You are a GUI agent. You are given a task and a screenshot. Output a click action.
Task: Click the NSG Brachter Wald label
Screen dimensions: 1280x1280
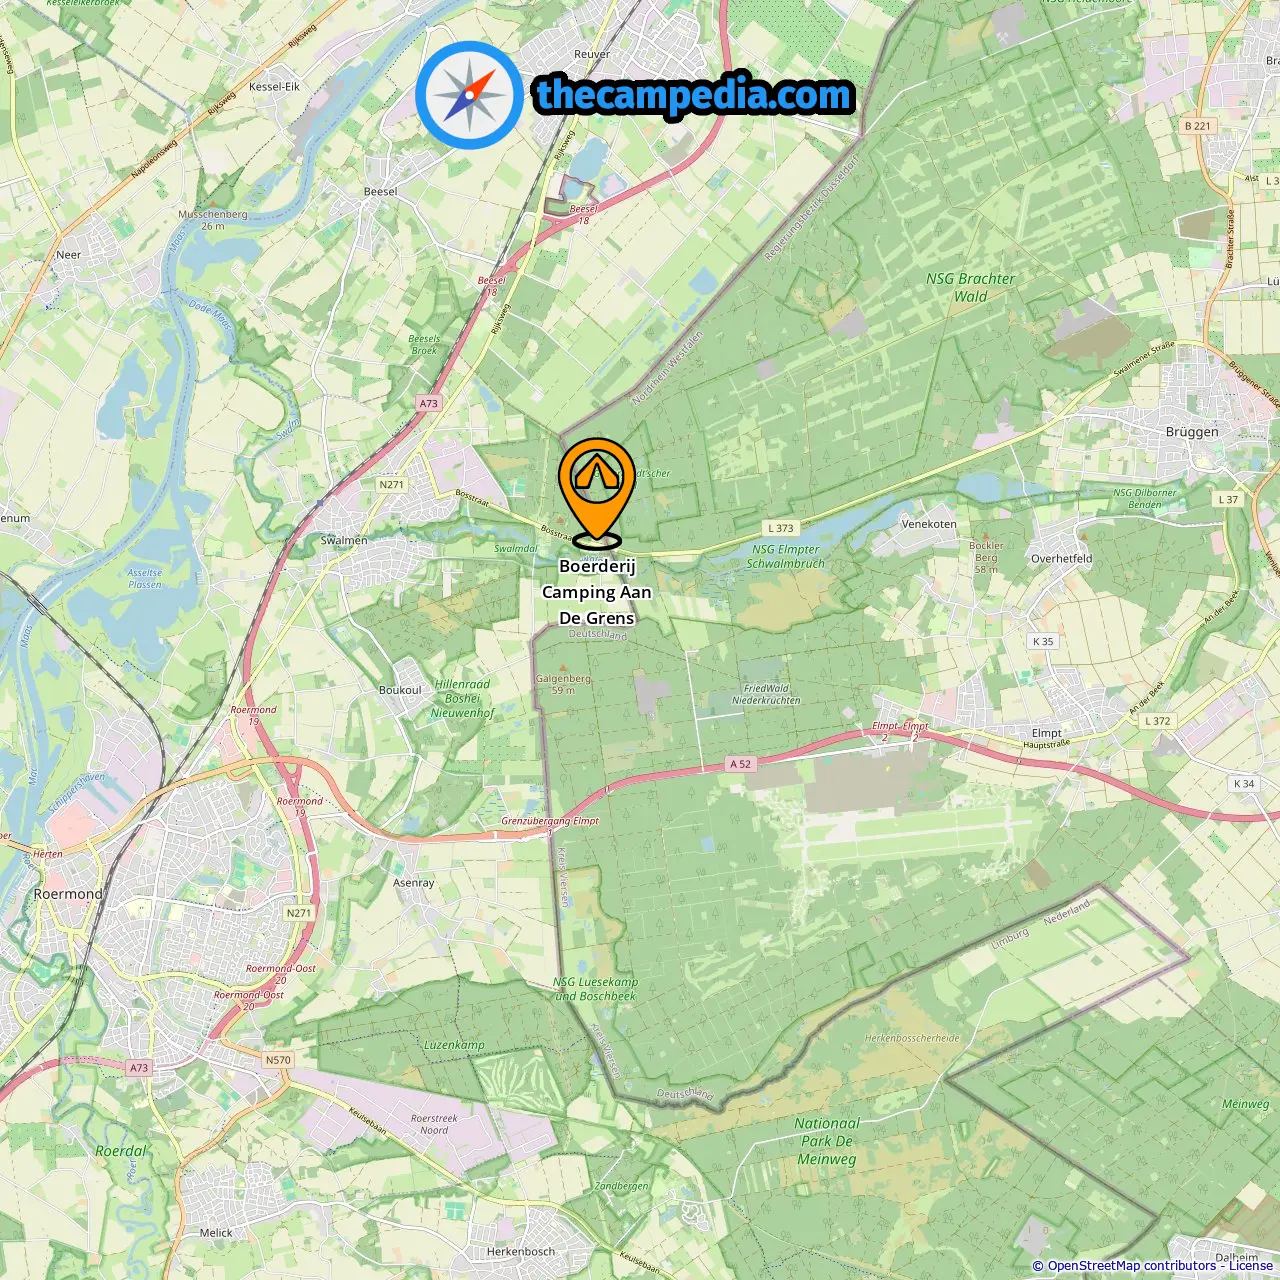(970, 287)
